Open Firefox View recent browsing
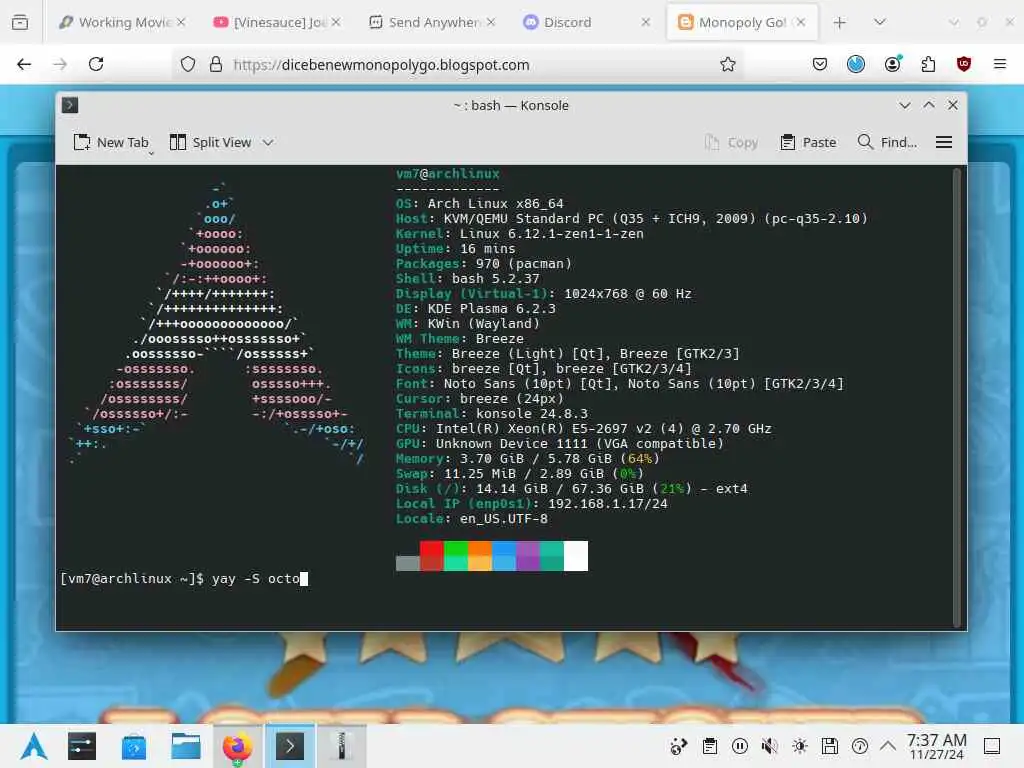 20,22
